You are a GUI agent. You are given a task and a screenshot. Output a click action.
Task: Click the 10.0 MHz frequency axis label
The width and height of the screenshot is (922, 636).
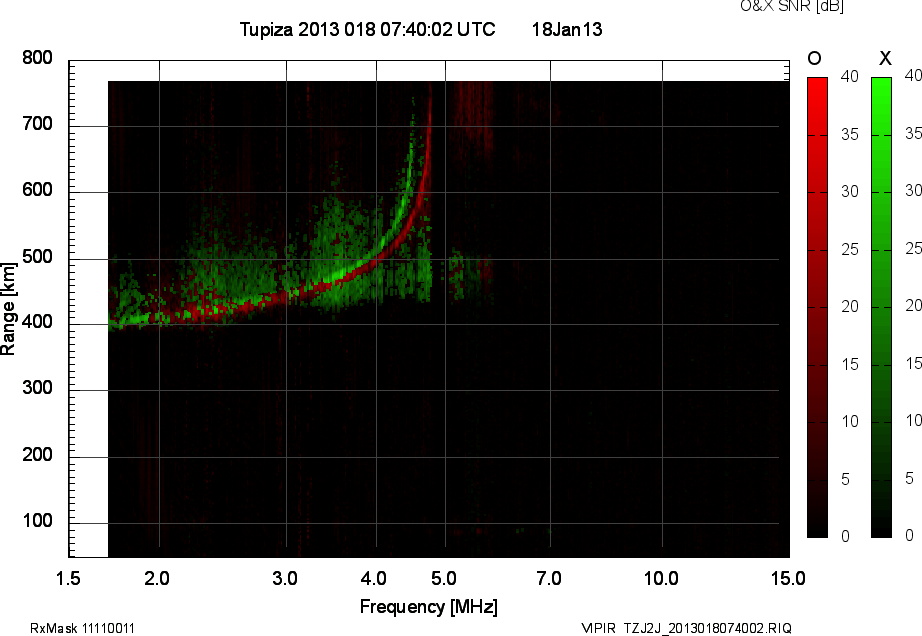(x=661, y=578)
